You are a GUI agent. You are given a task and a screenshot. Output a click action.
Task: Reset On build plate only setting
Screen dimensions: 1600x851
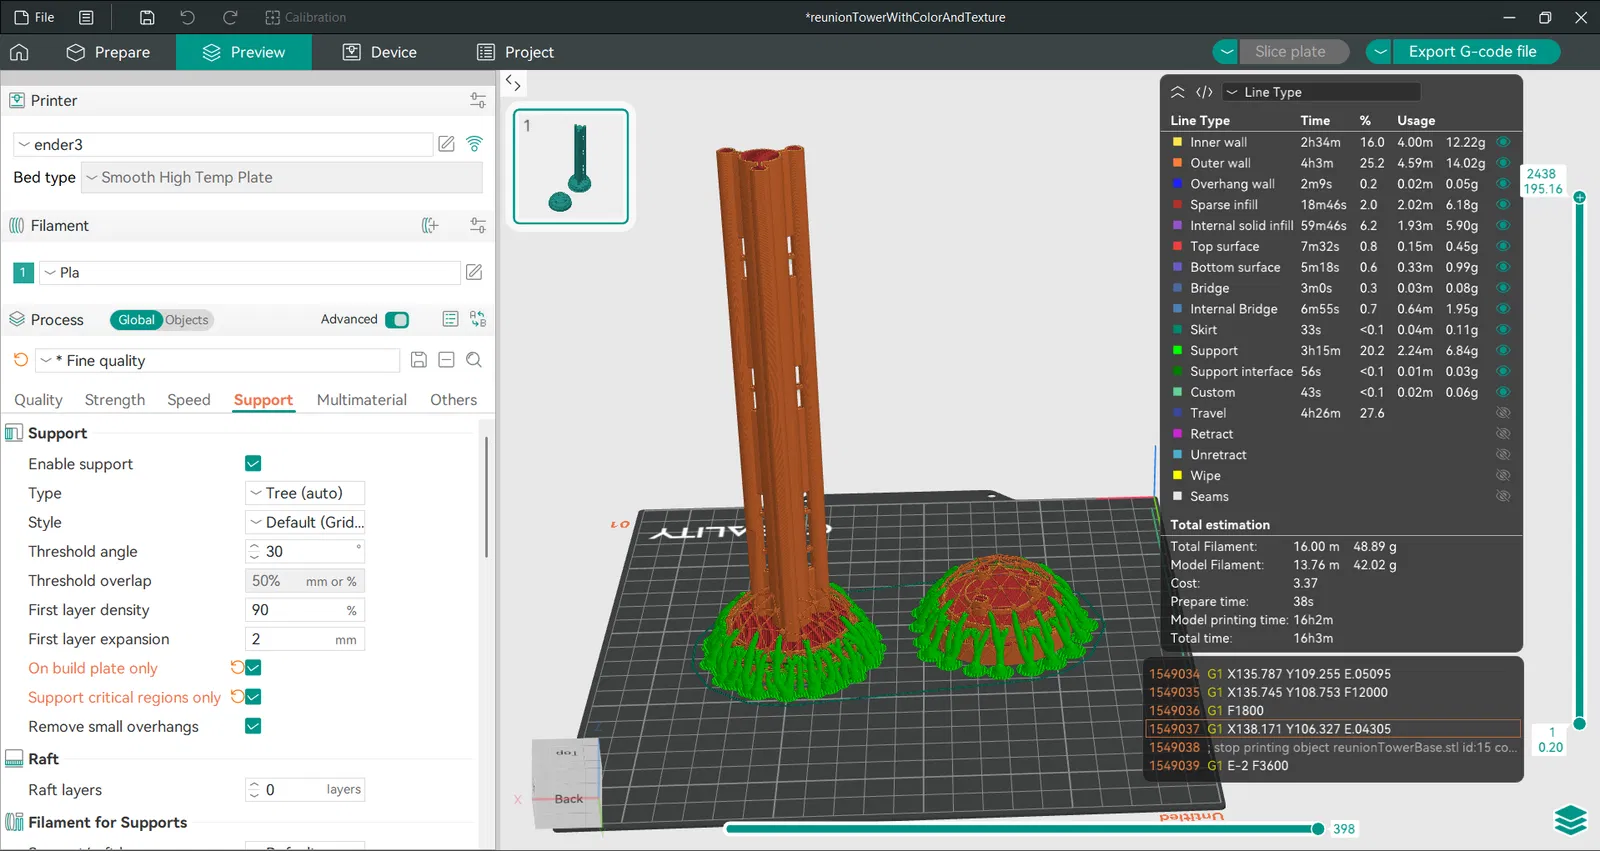[x=237, y=668]
